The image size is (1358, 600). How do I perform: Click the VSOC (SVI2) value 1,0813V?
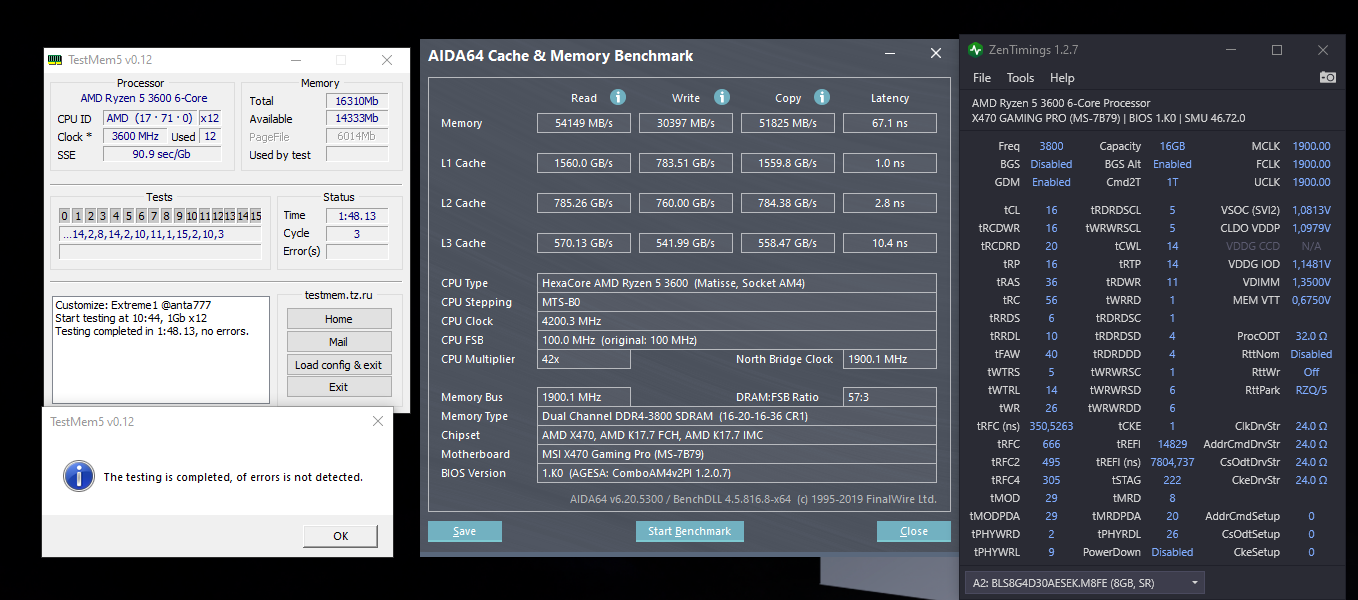(x=1311, y=210)
